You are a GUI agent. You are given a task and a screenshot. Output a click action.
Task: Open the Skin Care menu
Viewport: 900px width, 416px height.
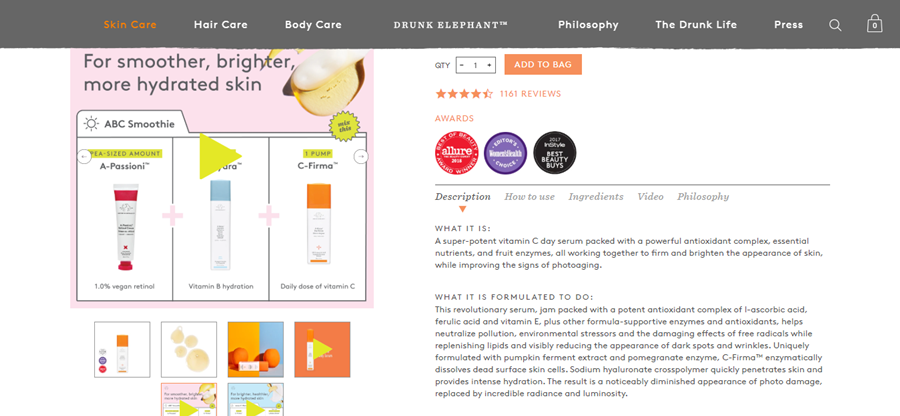130,25
